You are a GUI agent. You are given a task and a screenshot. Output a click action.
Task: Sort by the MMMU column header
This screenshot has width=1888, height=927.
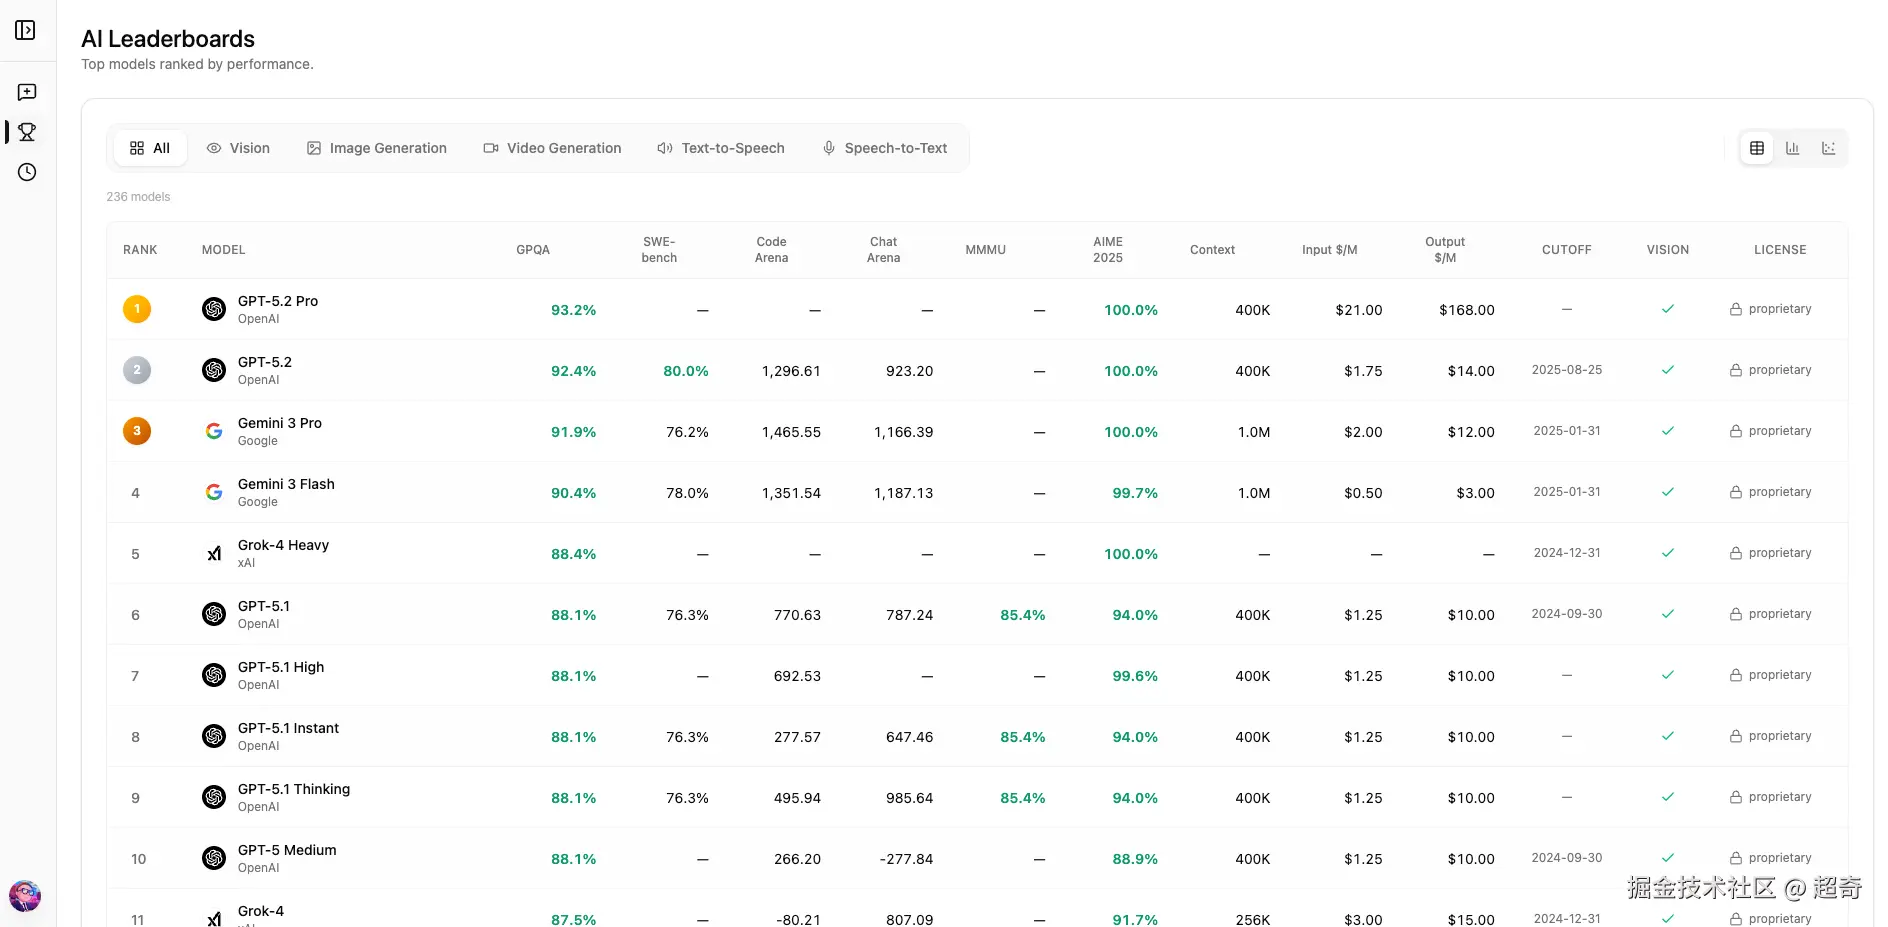985,250
